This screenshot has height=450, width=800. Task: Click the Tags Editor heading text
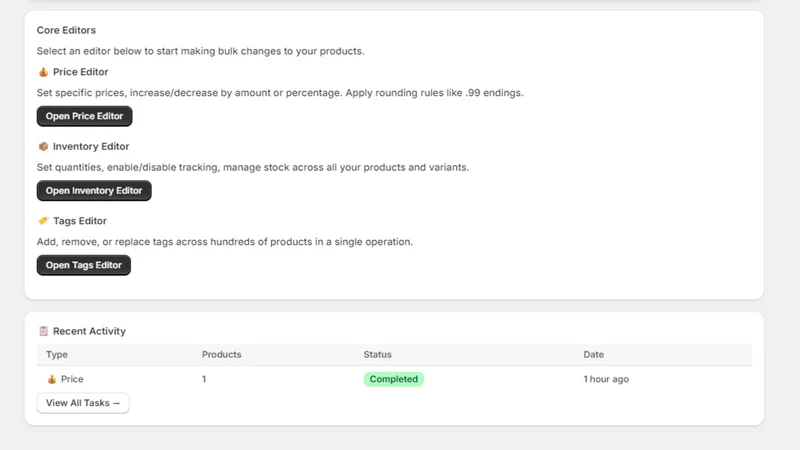pyautogui.click(x=80, y=221)
